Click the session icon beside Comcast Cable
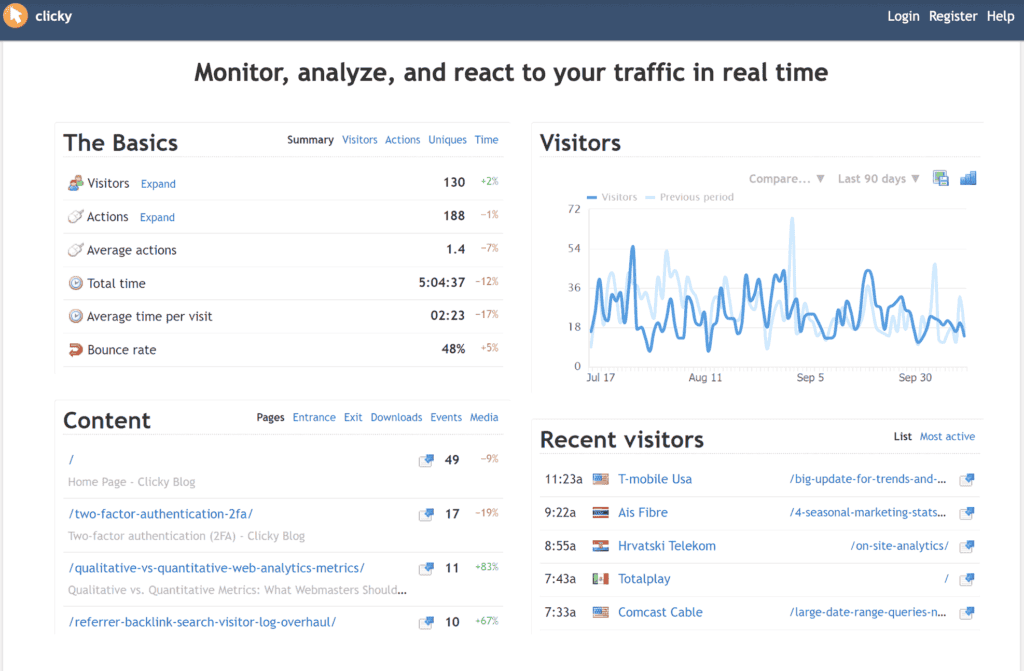The height and width of the screenshot is (671, 1024). pos(966,612)
